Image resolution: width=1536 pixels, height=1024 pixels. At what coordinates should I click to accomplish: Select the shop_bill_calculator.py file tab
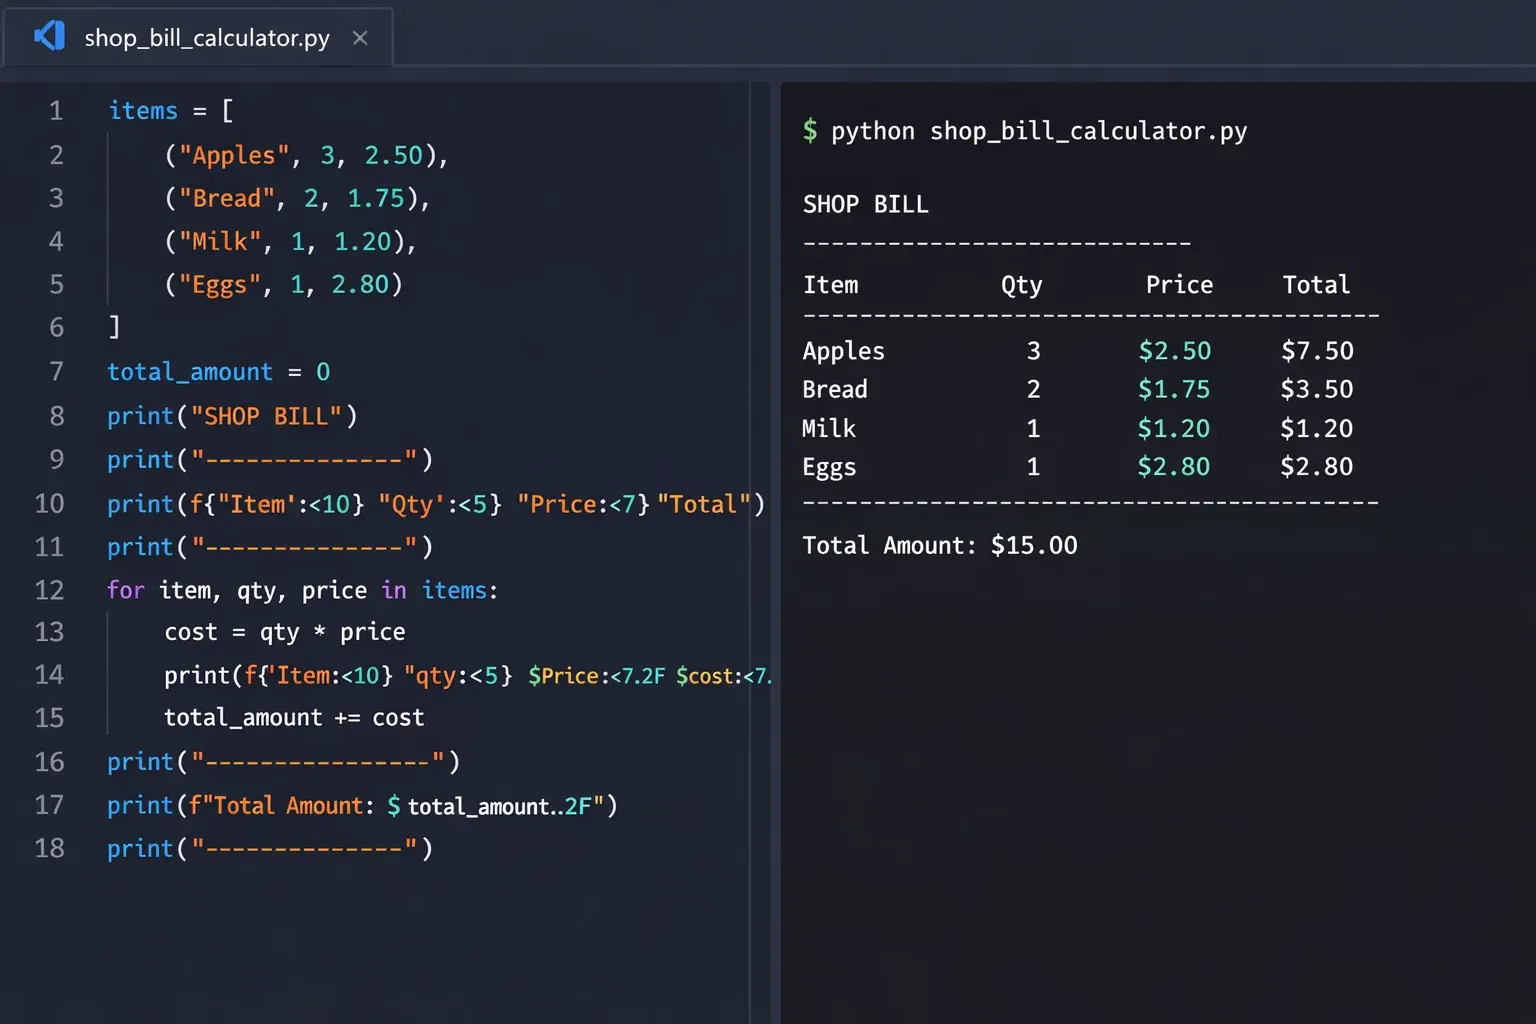[206, 38]
